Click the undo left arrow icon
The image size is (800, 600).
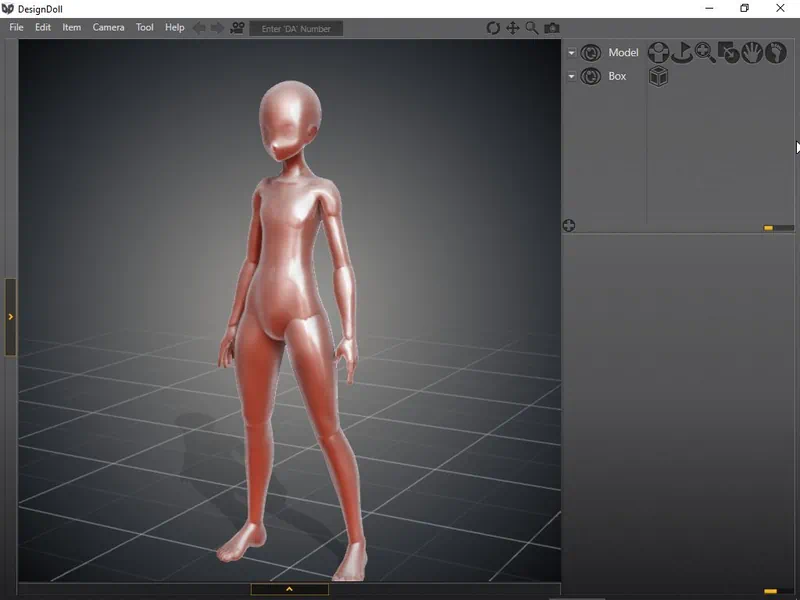coord(199,28)
